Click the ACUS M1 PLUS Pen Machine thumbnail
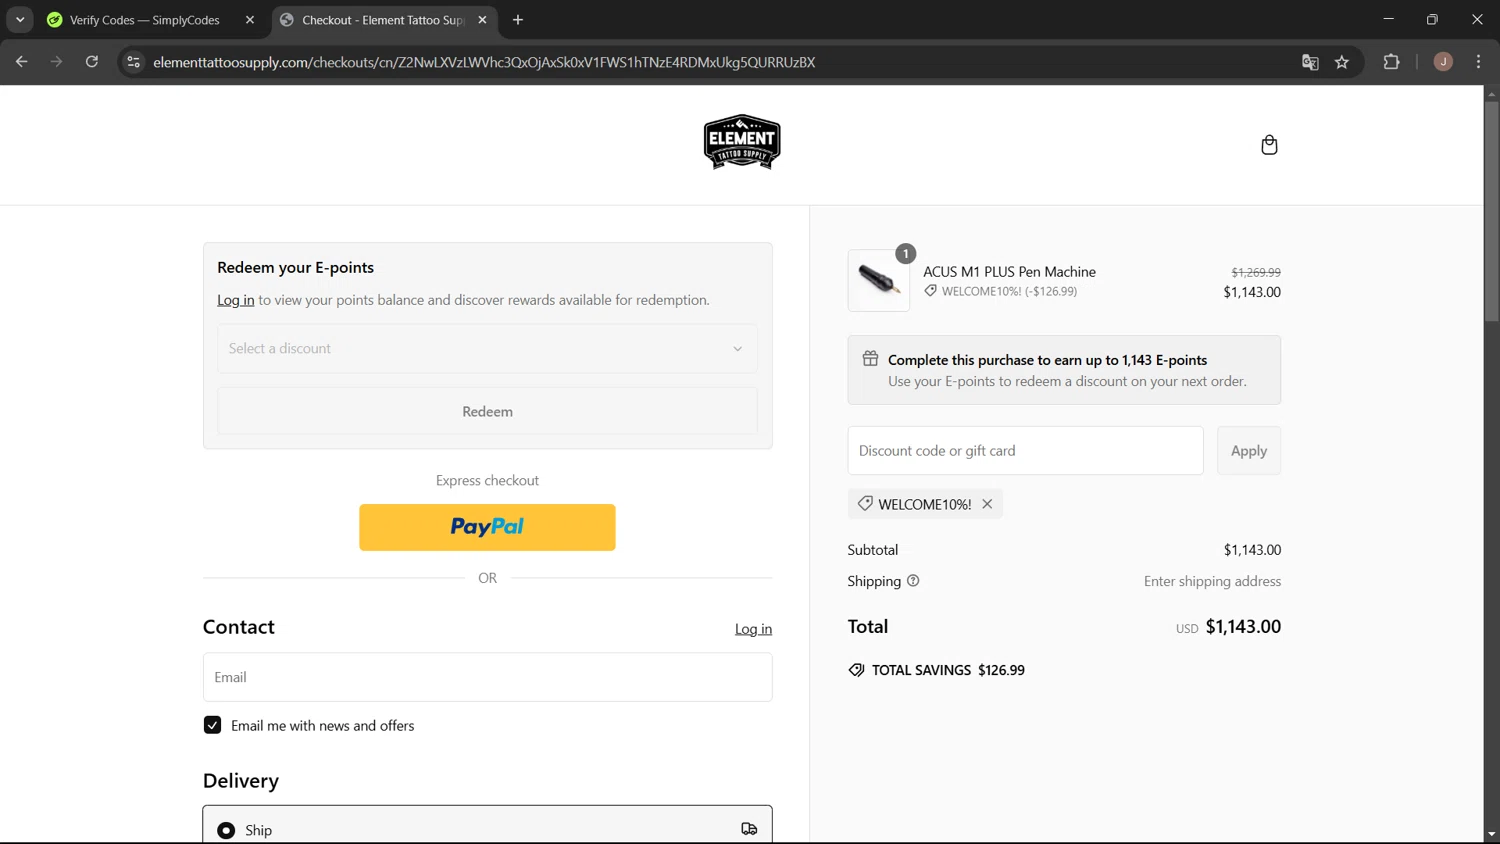This screenshot has width=1500, height=844. pyautogui.click(x=879, y=280)
